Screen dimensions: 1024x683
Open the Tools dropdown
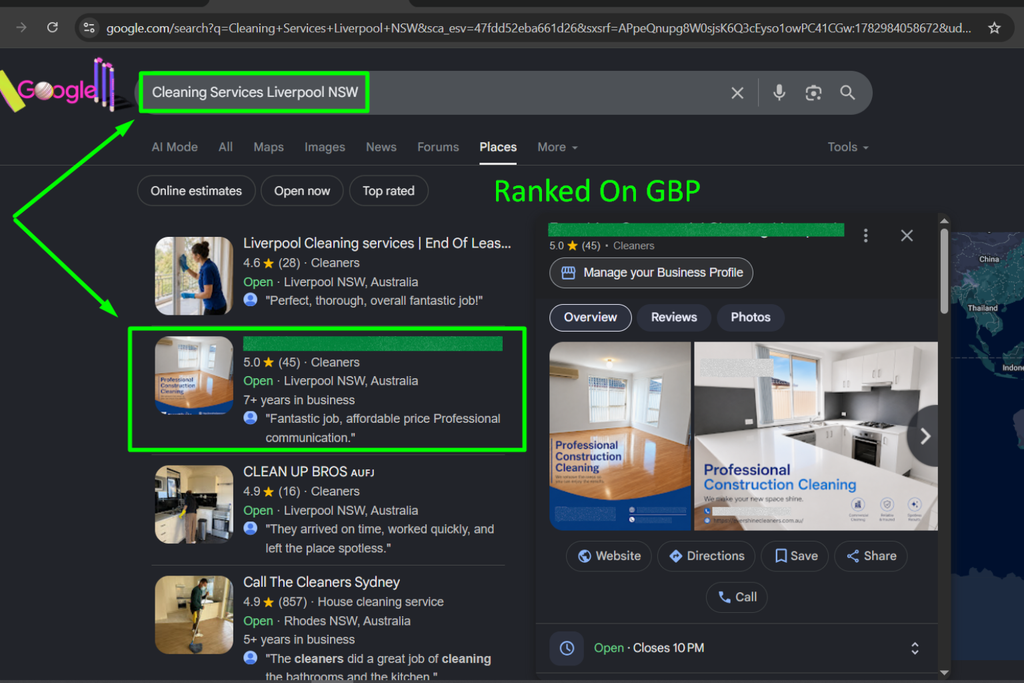pos(848,148)
